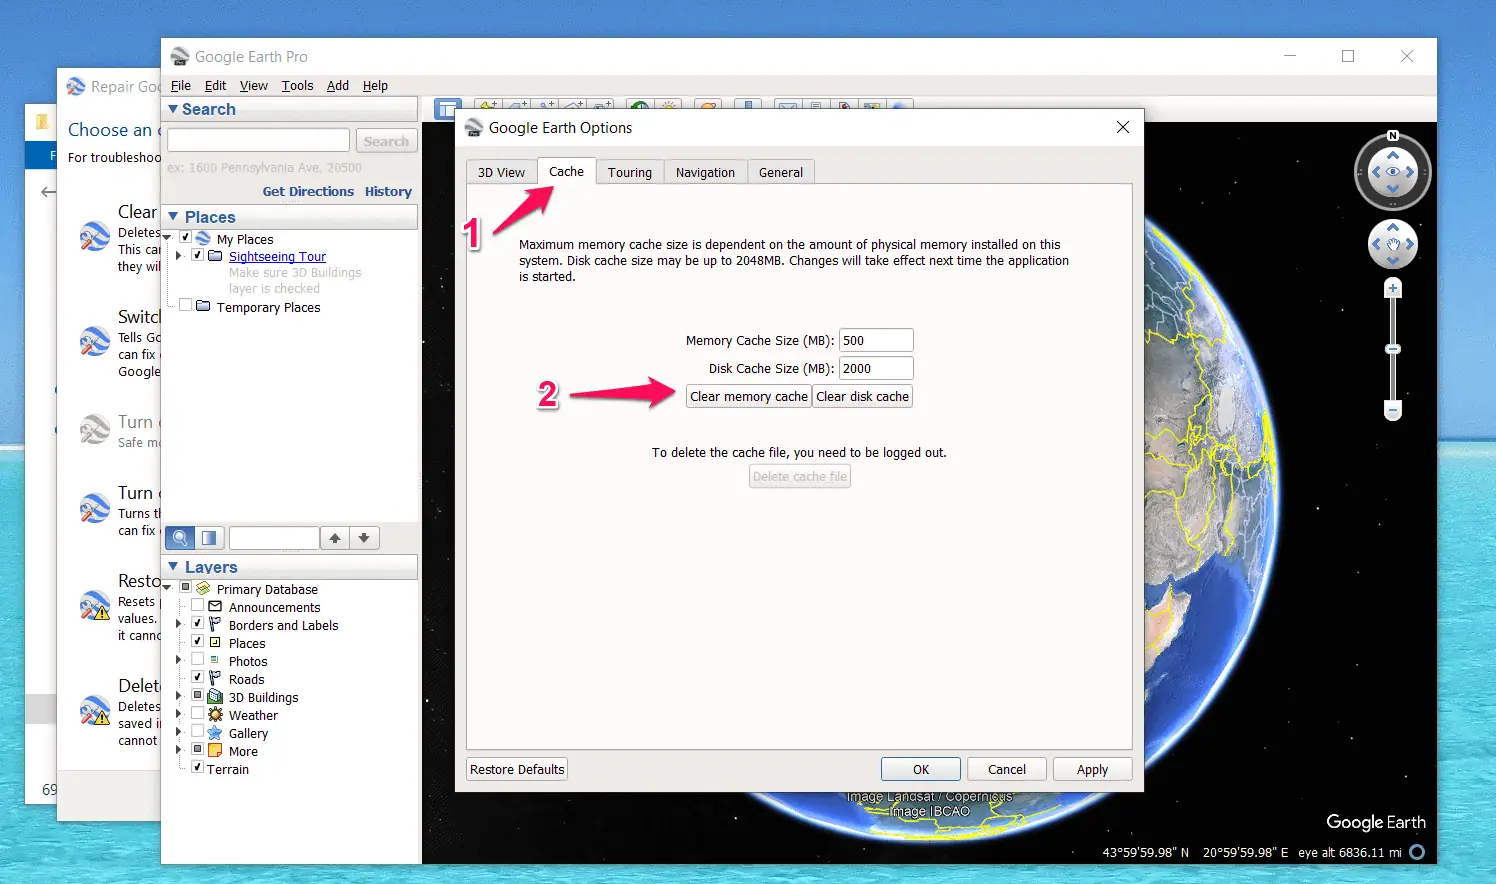Uncheck the Sightseeing Tour checkbox

pos(197,255)
